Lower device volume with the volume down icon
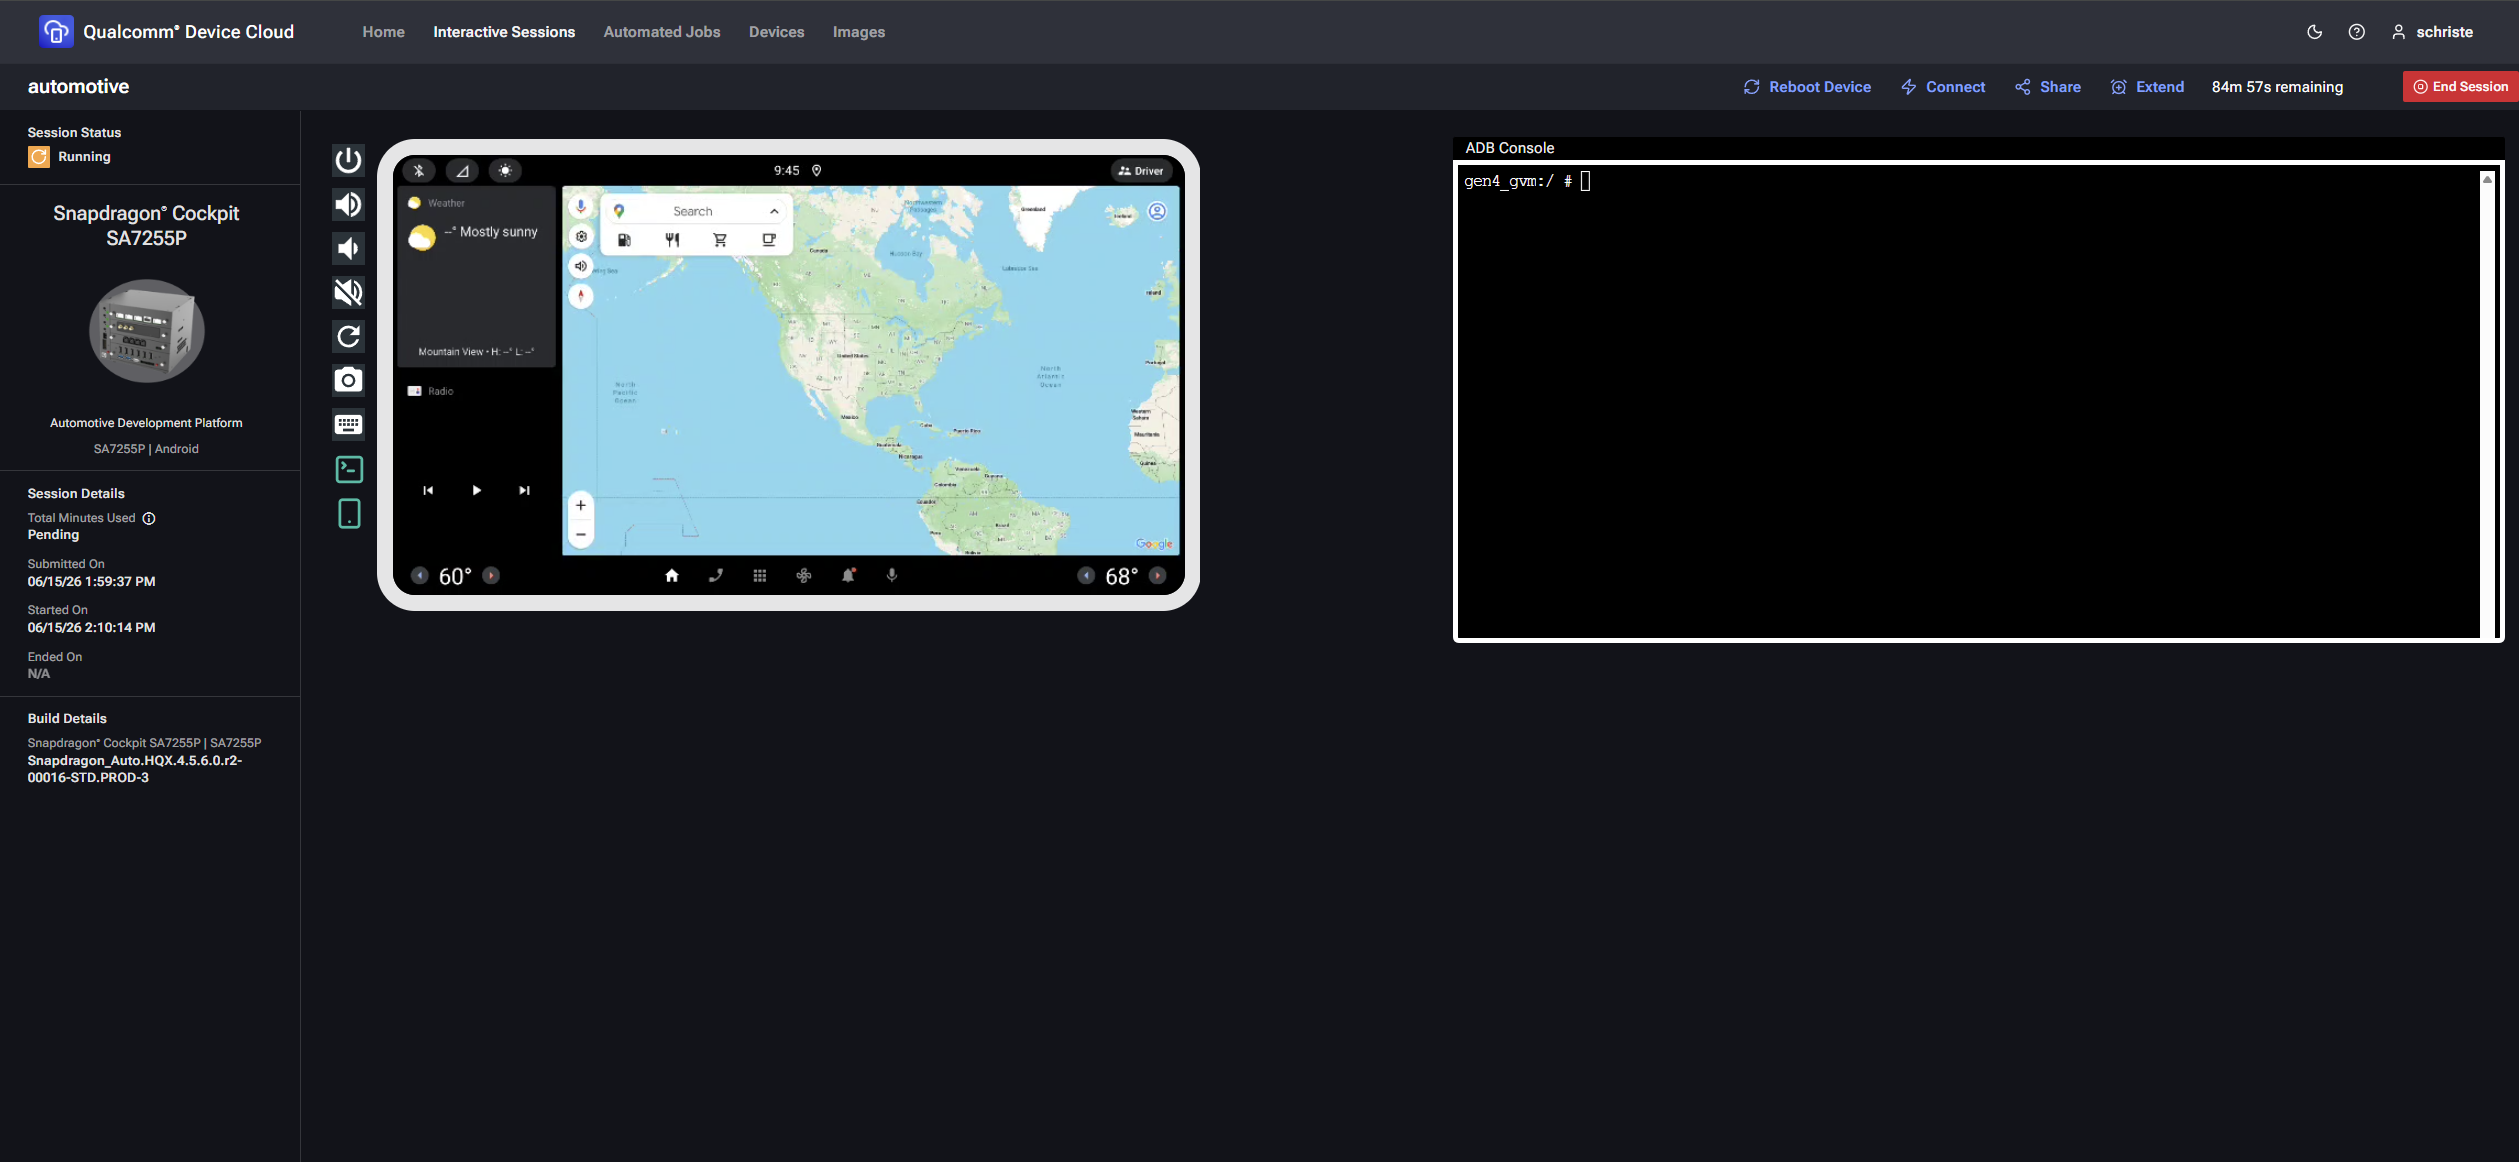This screenshot has width=2519, height=1162. coord(348,249)
